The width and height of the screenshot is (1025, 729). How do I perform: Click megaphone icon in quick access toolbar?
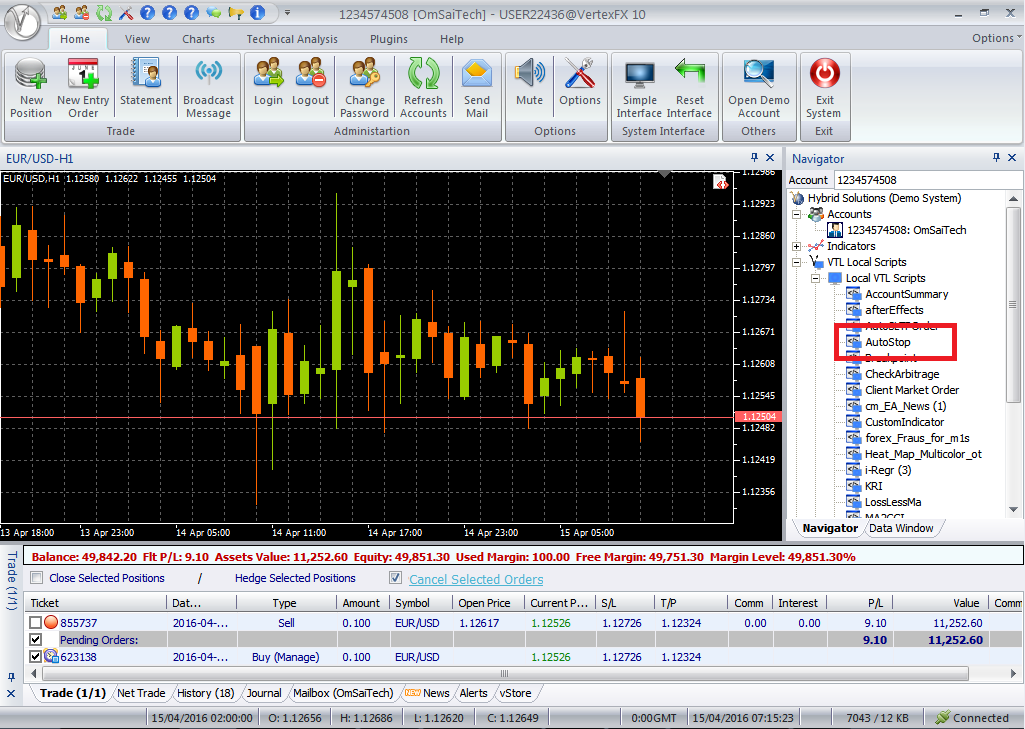coord(236,12)
